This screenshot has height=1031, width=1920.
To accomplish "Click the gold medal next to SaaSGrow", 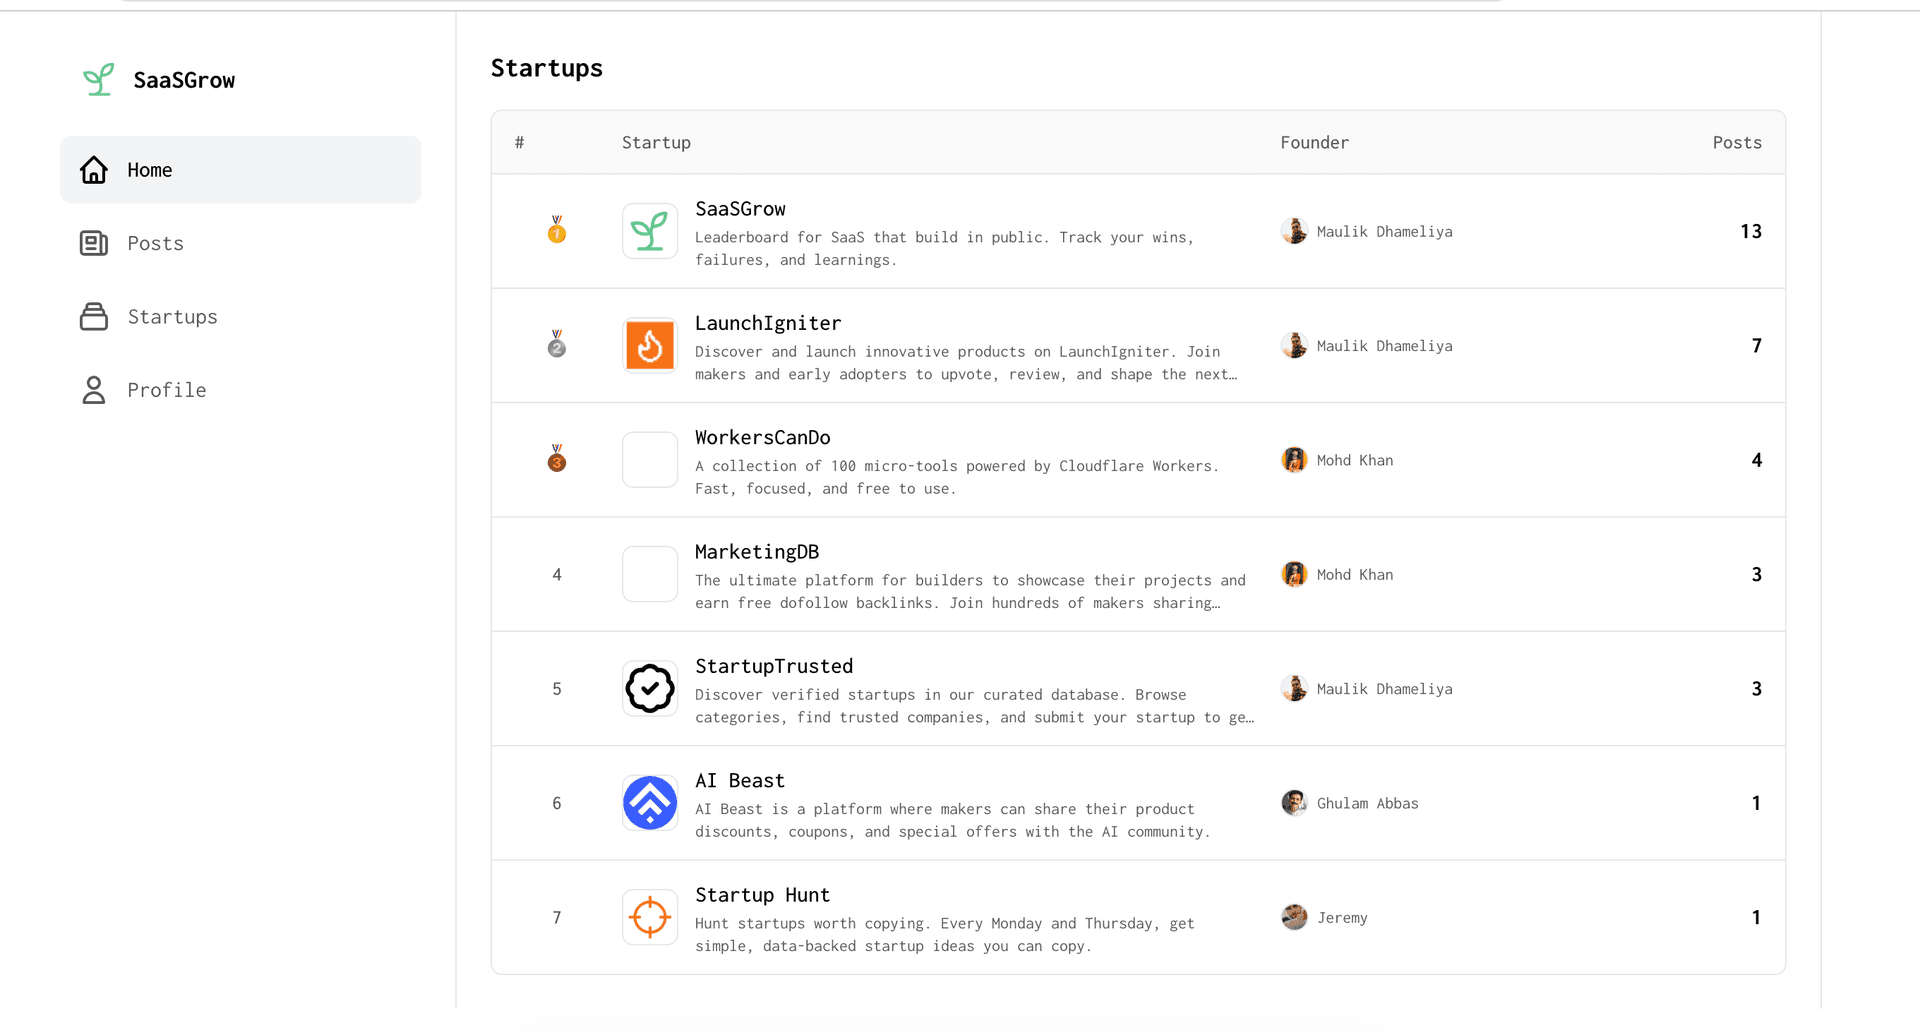I will coord(556,231).
